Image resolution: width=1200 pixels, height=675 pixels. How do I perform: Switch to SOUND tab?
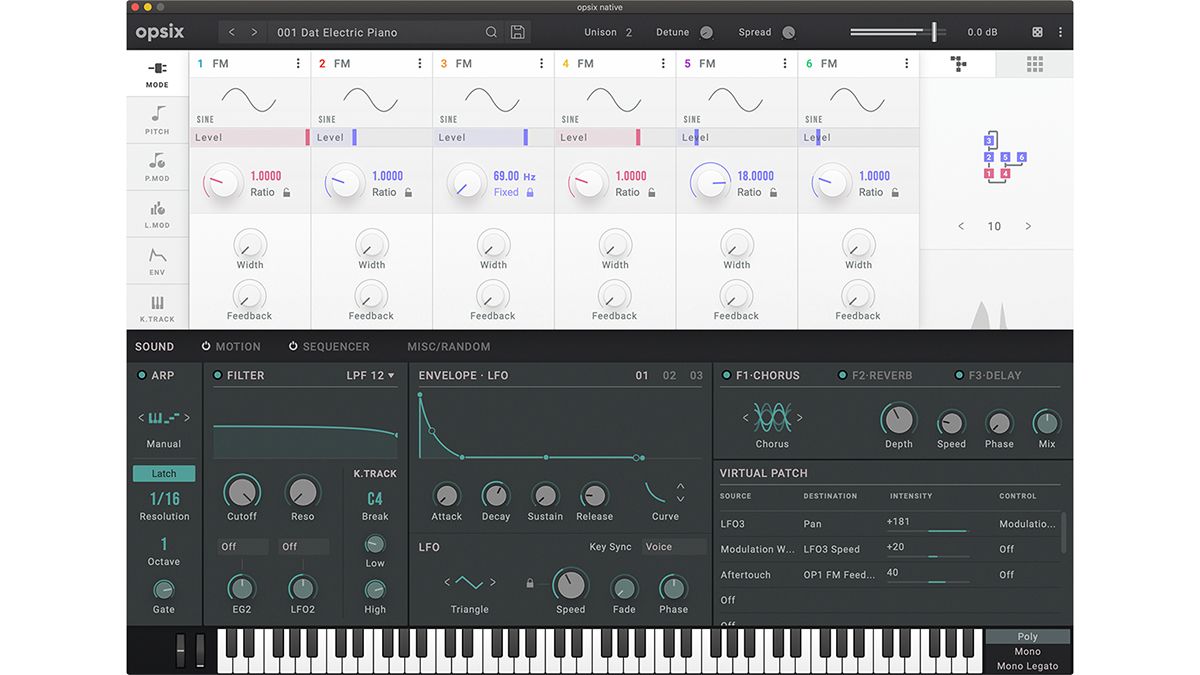pos(155,346)
